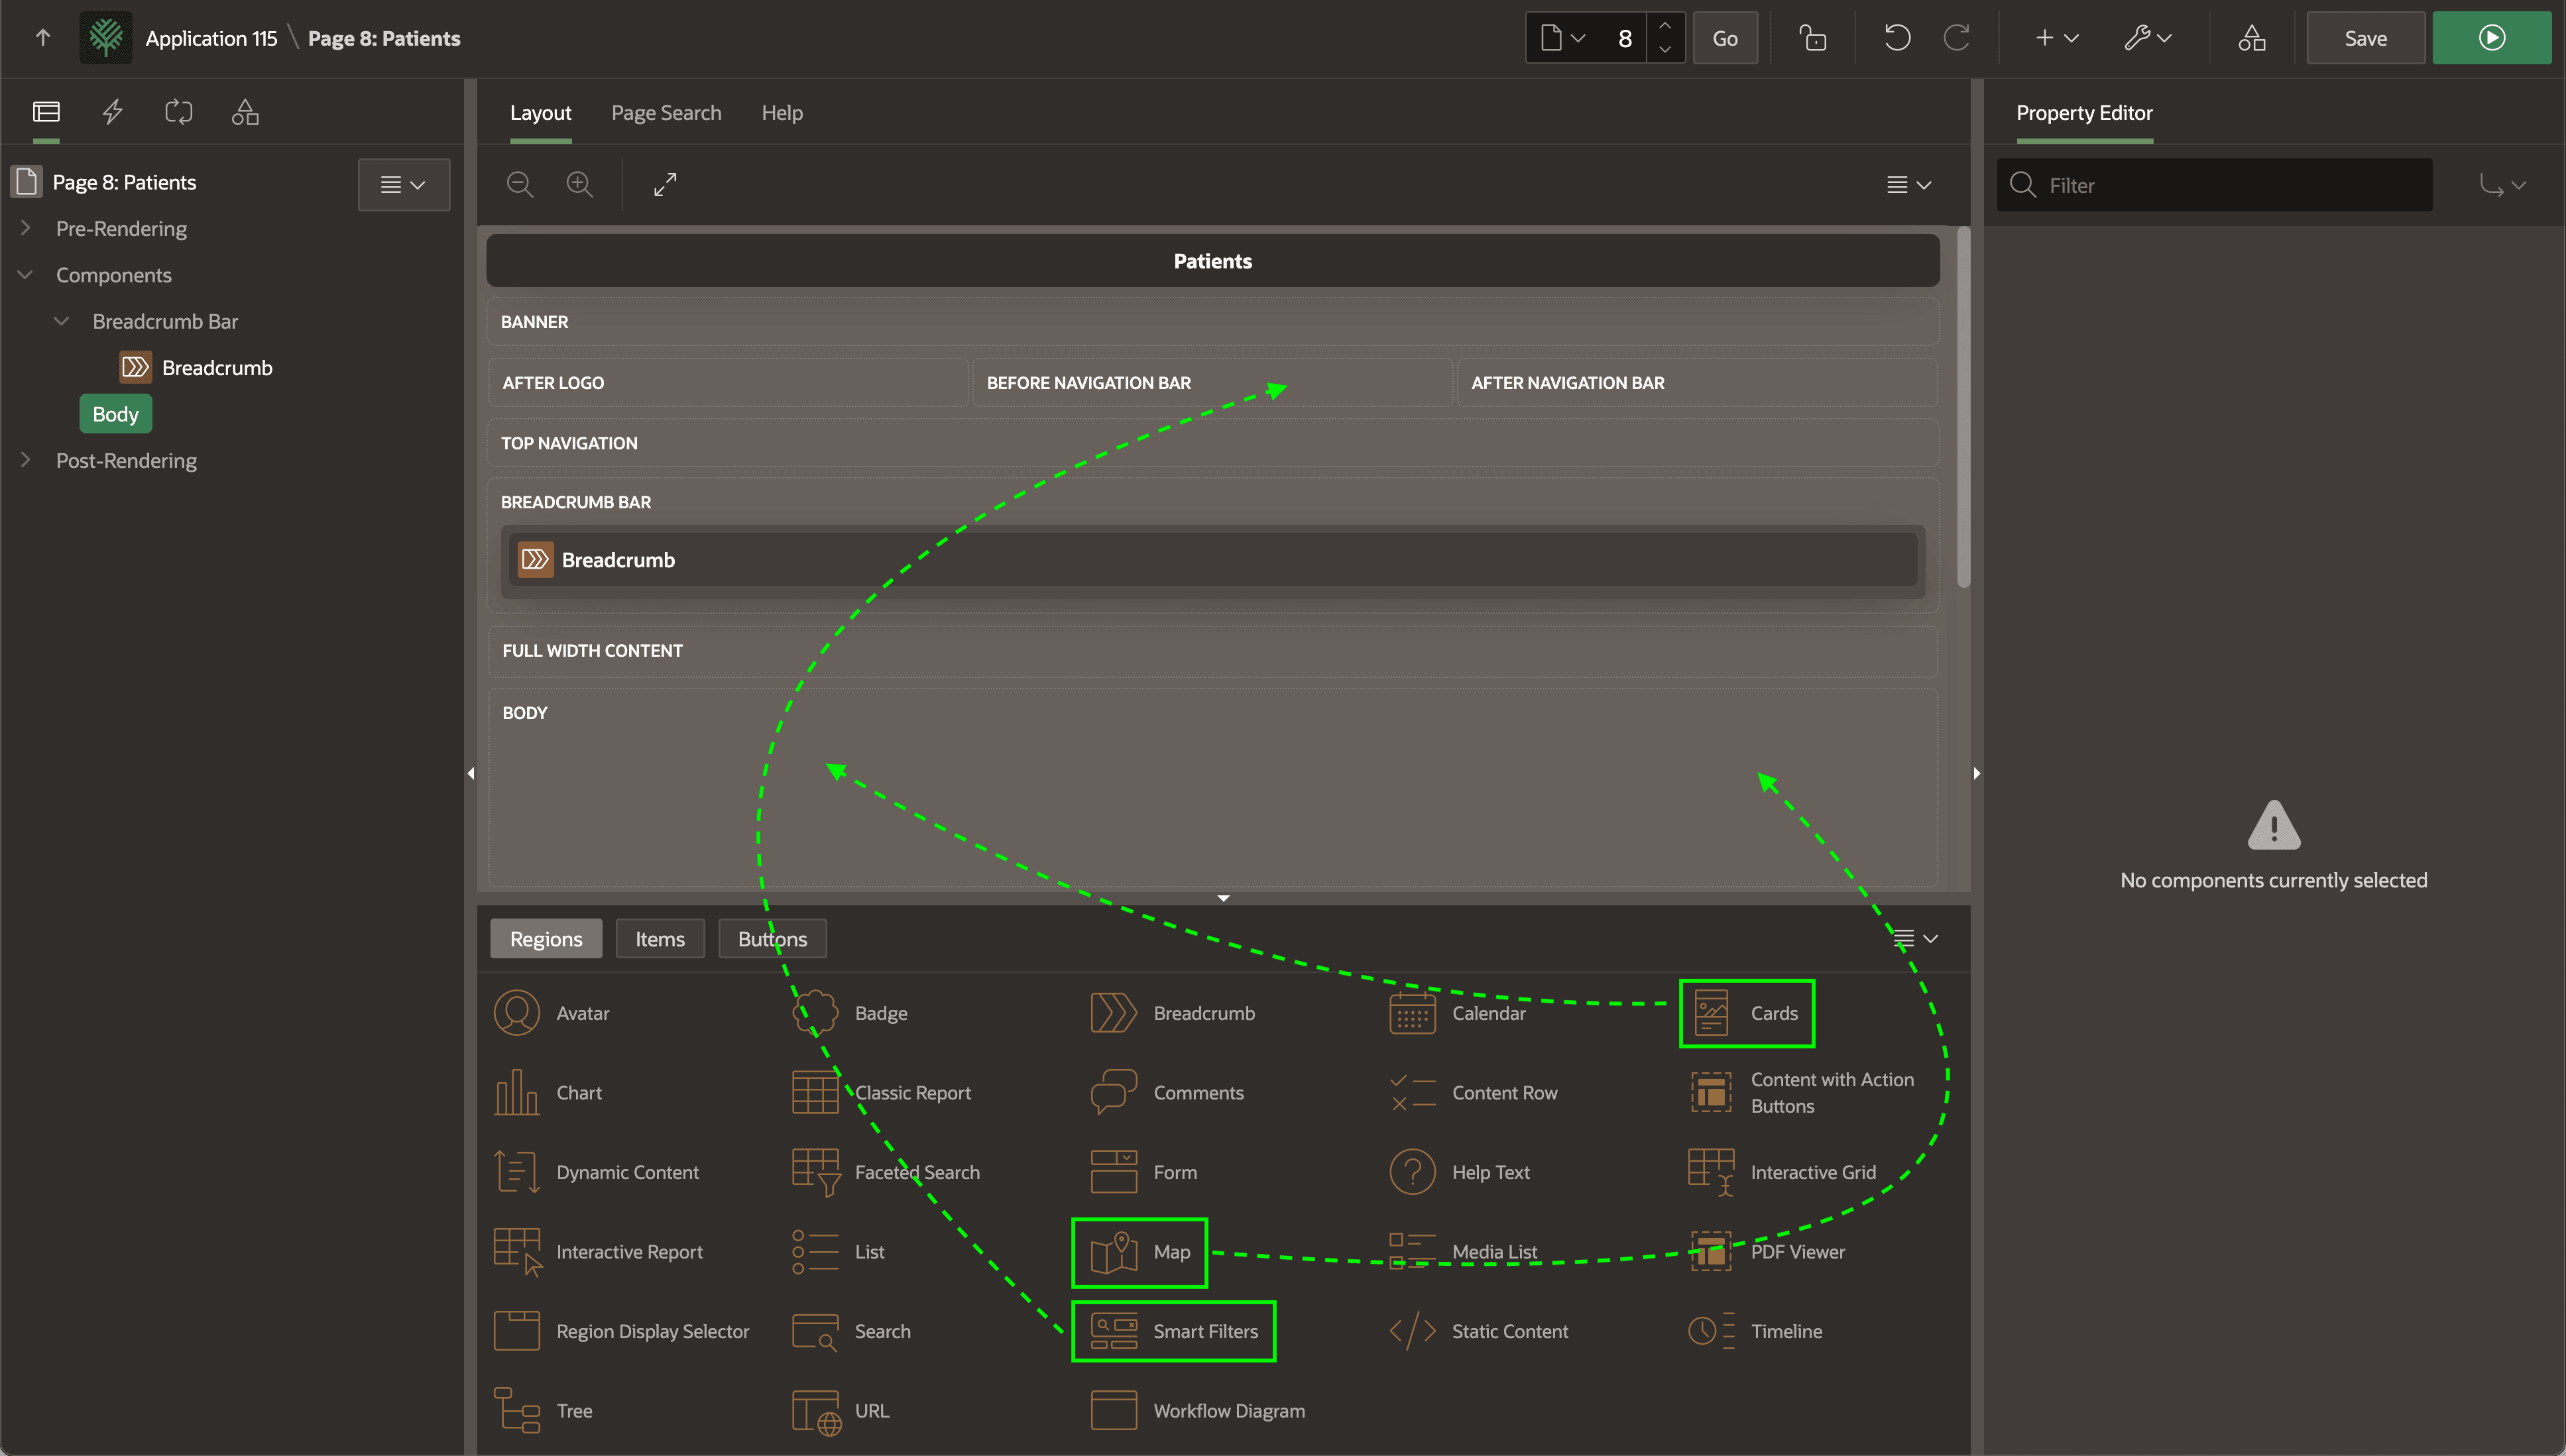Choose the Comments region icon
Screen dimensions: 2566x1456
pos(1114,1093)
